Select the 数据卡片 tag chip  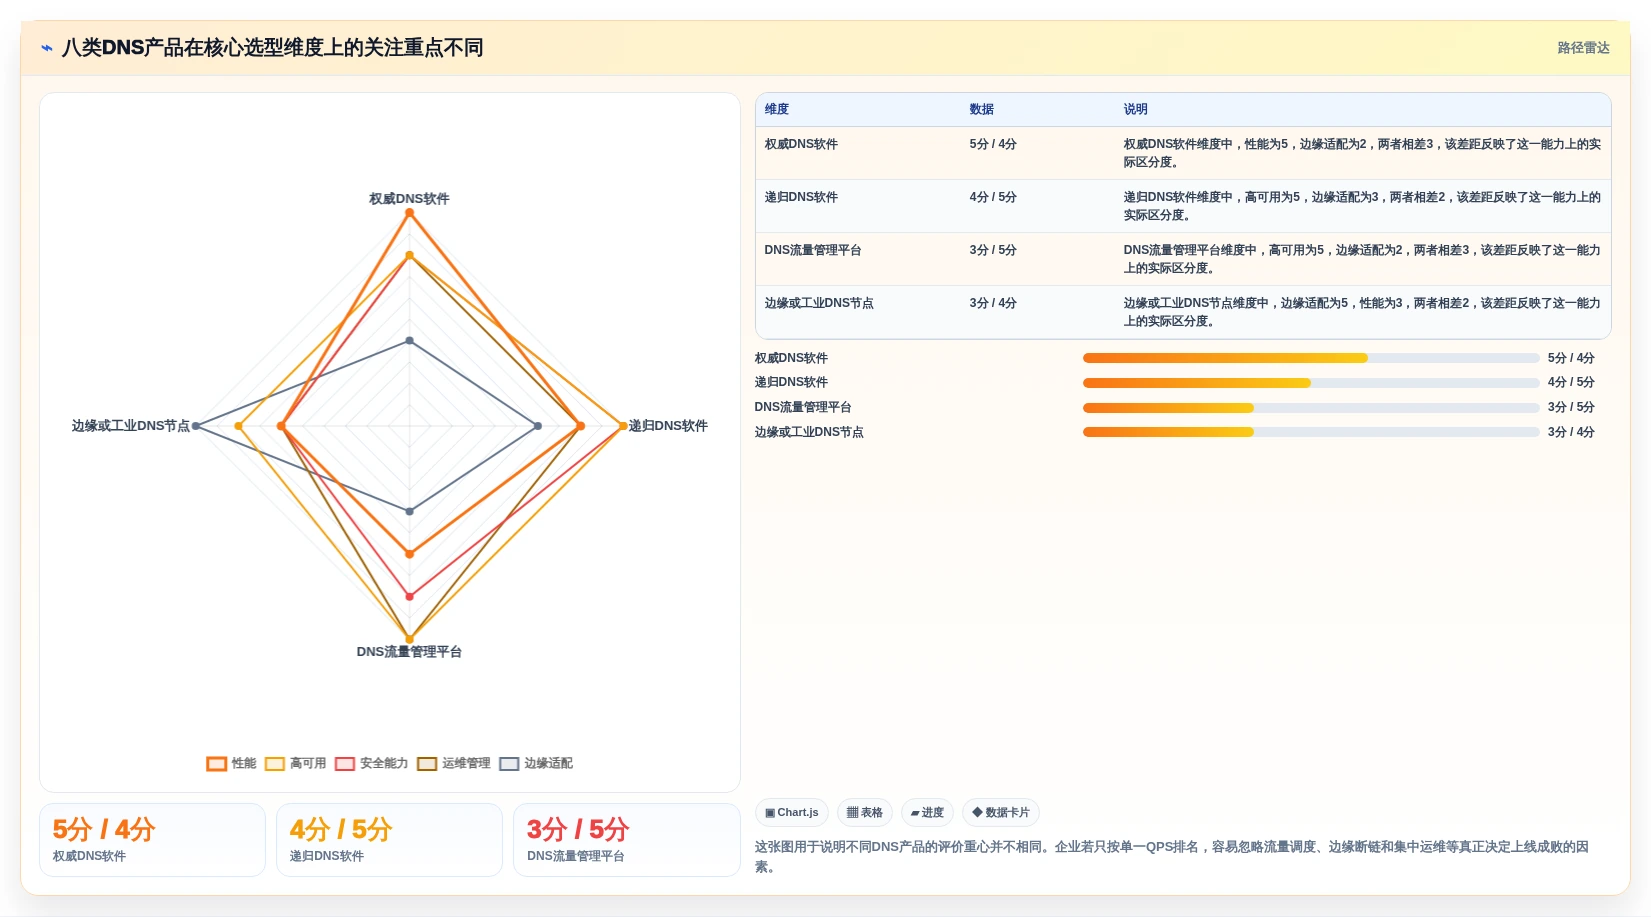pyautogui.click(x=1001, y=813)
